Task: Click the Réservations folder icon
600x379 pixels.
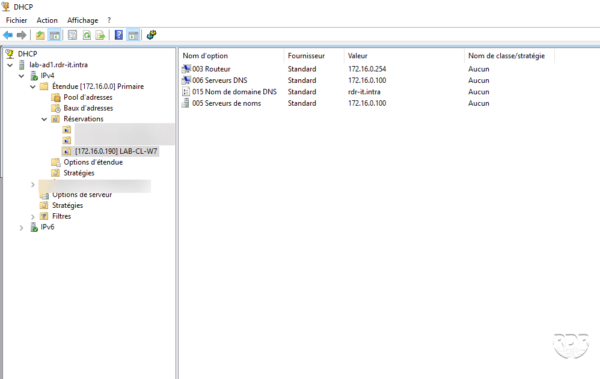Action: pos(56,119)
